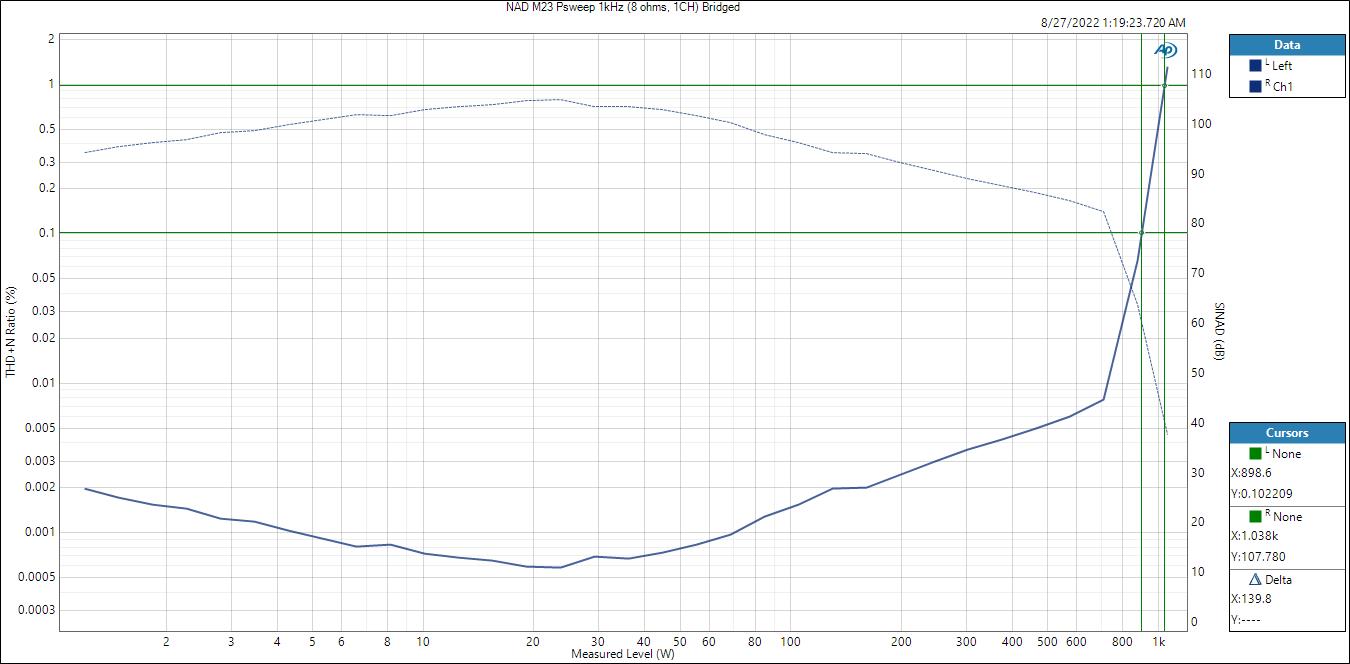Screen dimensions: 1350x664
Task: Click the cursor marker at 0.1% intersection
Action: point(1141,233)
